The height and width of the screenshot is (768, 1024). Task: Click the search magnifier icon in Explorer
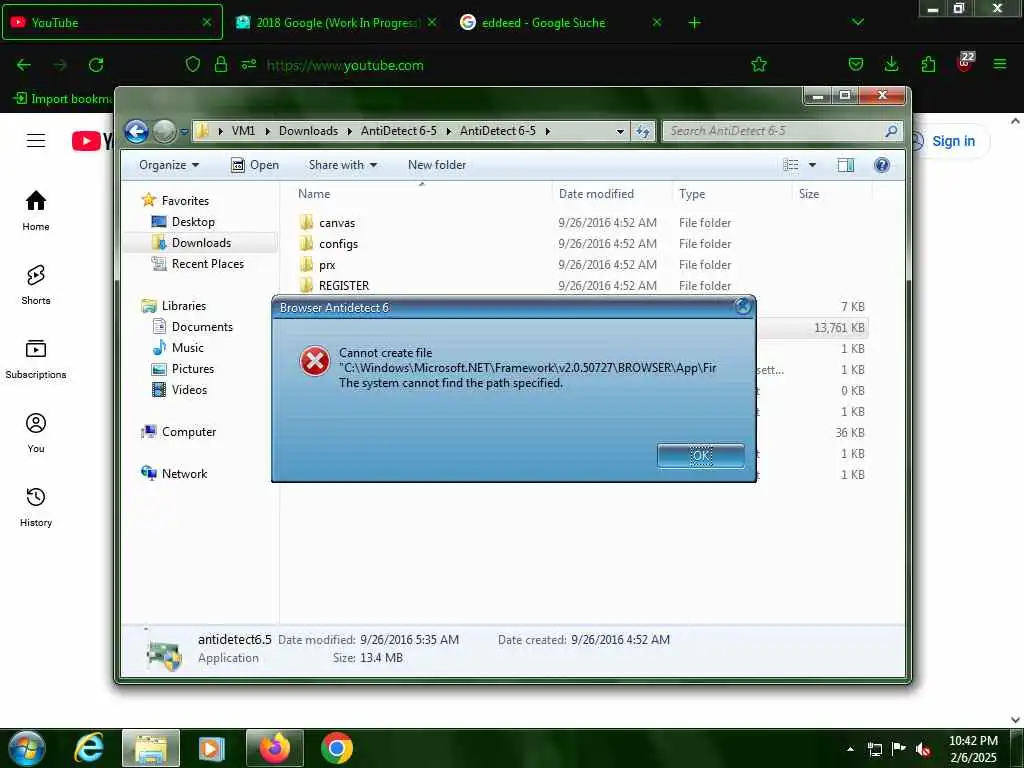pyautogui.click(x=891, y=131)
